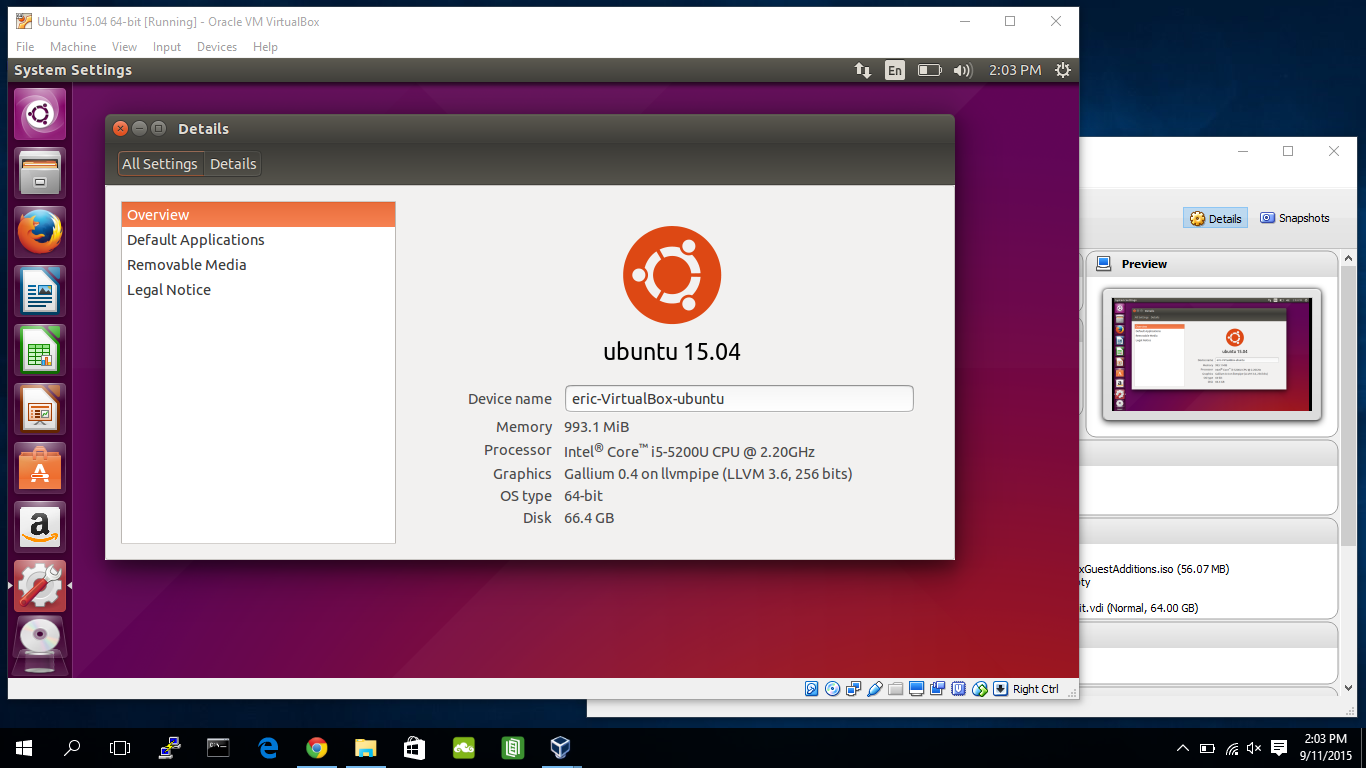Close the Details window in Ubuntu
Screen dimensions: 1366x768
pyautogui.click(x=120, y=128)
